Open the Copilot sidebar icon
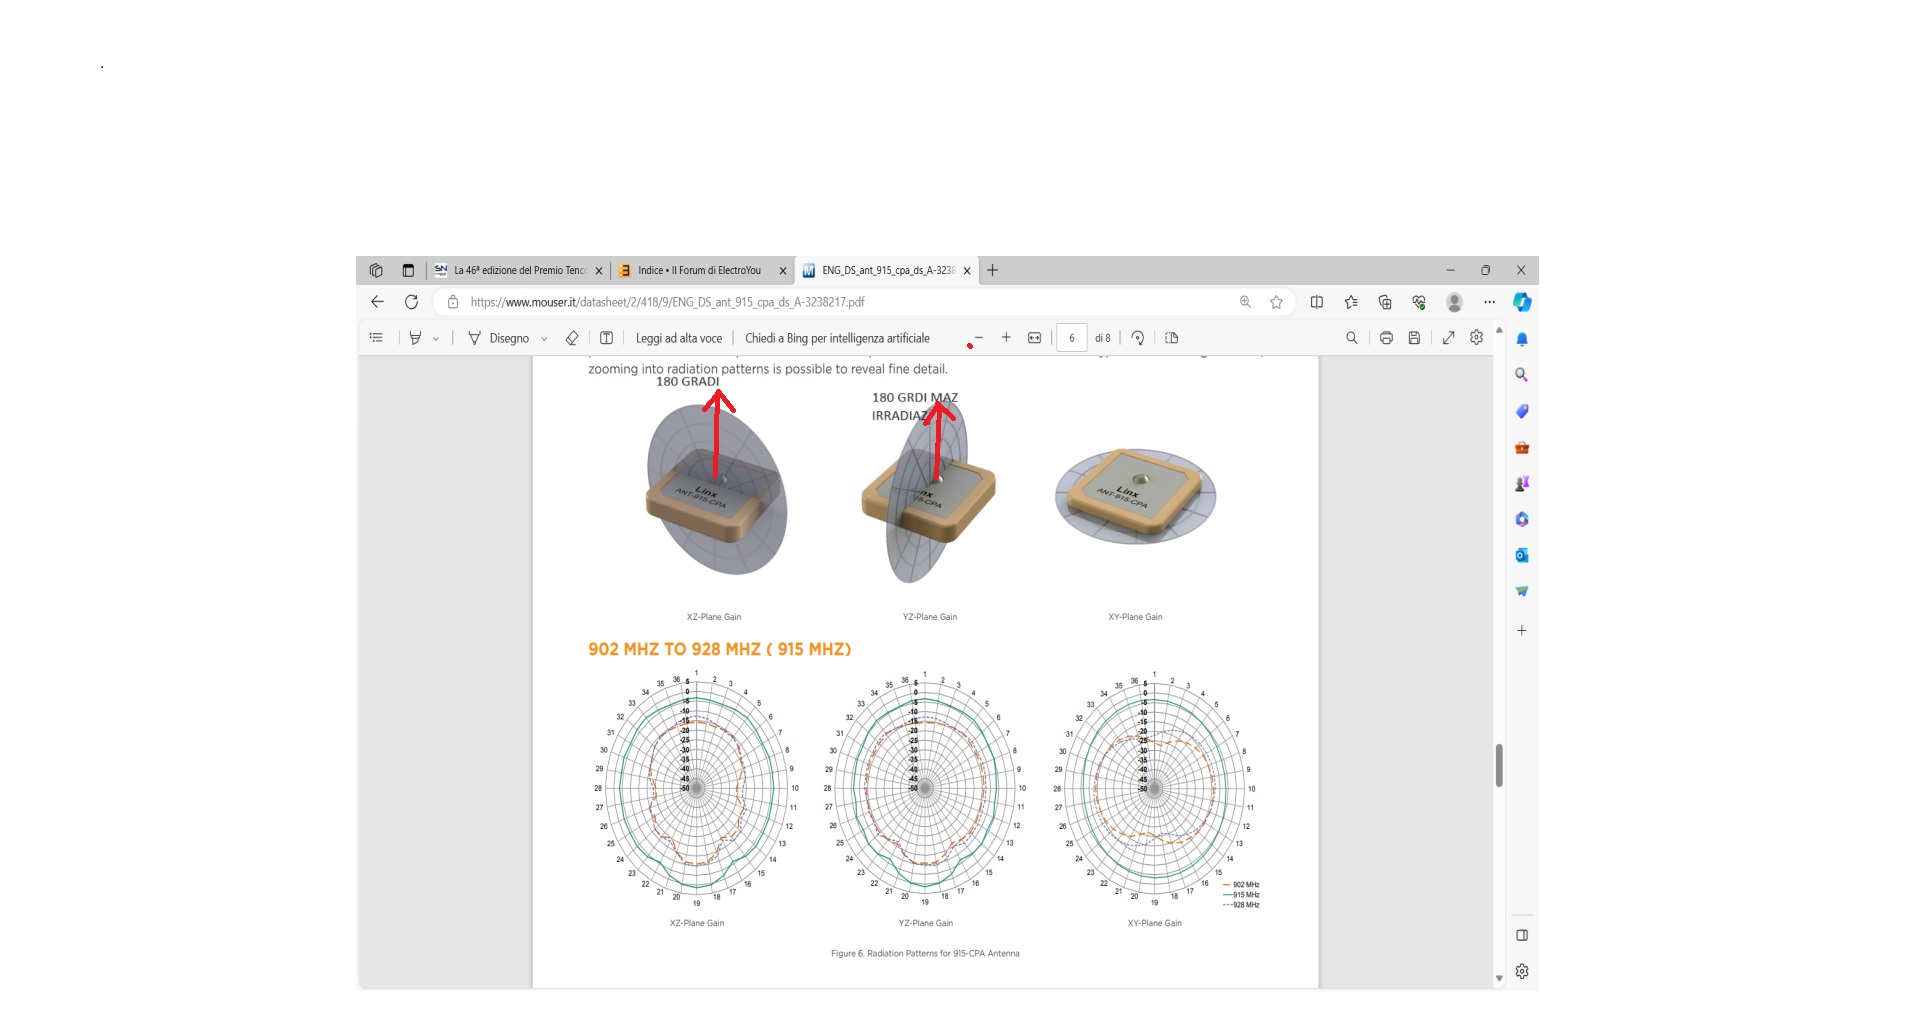 point(1522,302)
